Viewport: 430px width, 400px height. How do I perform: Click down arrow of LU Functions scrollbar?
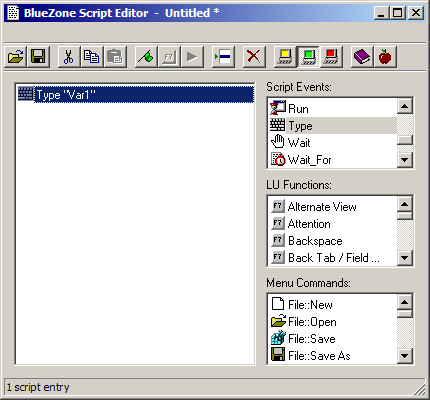pyautogui.click(x=405, y=257)
